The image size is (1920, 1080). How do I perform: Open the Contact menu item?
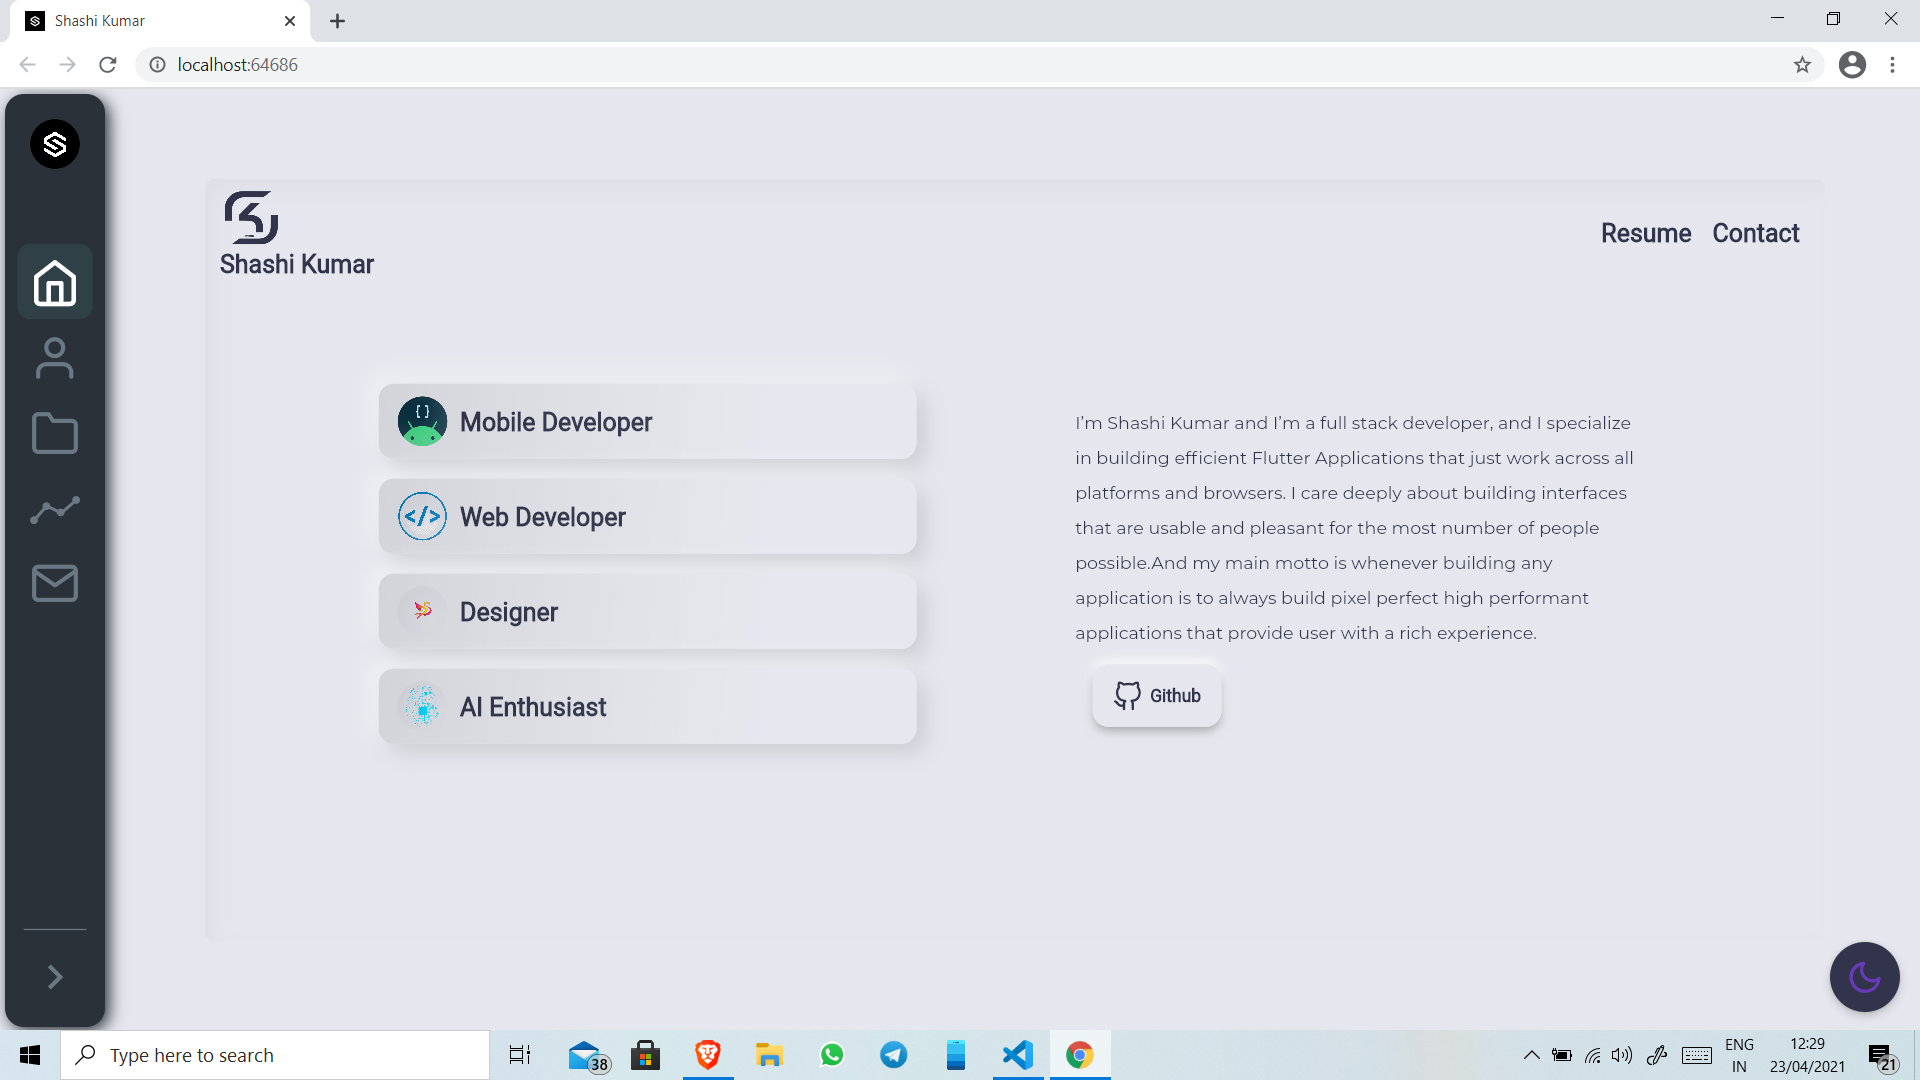click(x=1755, y=233)
